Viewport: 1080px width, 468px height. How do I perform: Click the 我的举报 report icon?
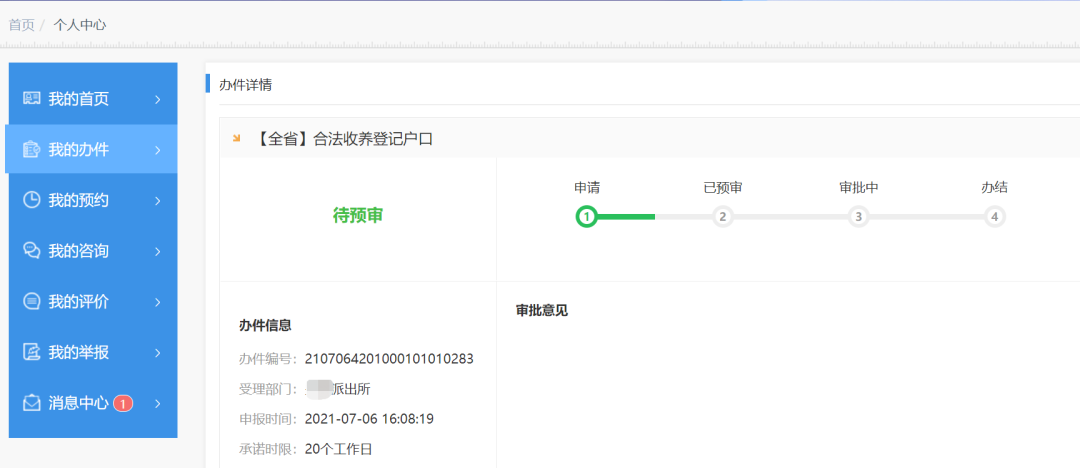[32, 352]
